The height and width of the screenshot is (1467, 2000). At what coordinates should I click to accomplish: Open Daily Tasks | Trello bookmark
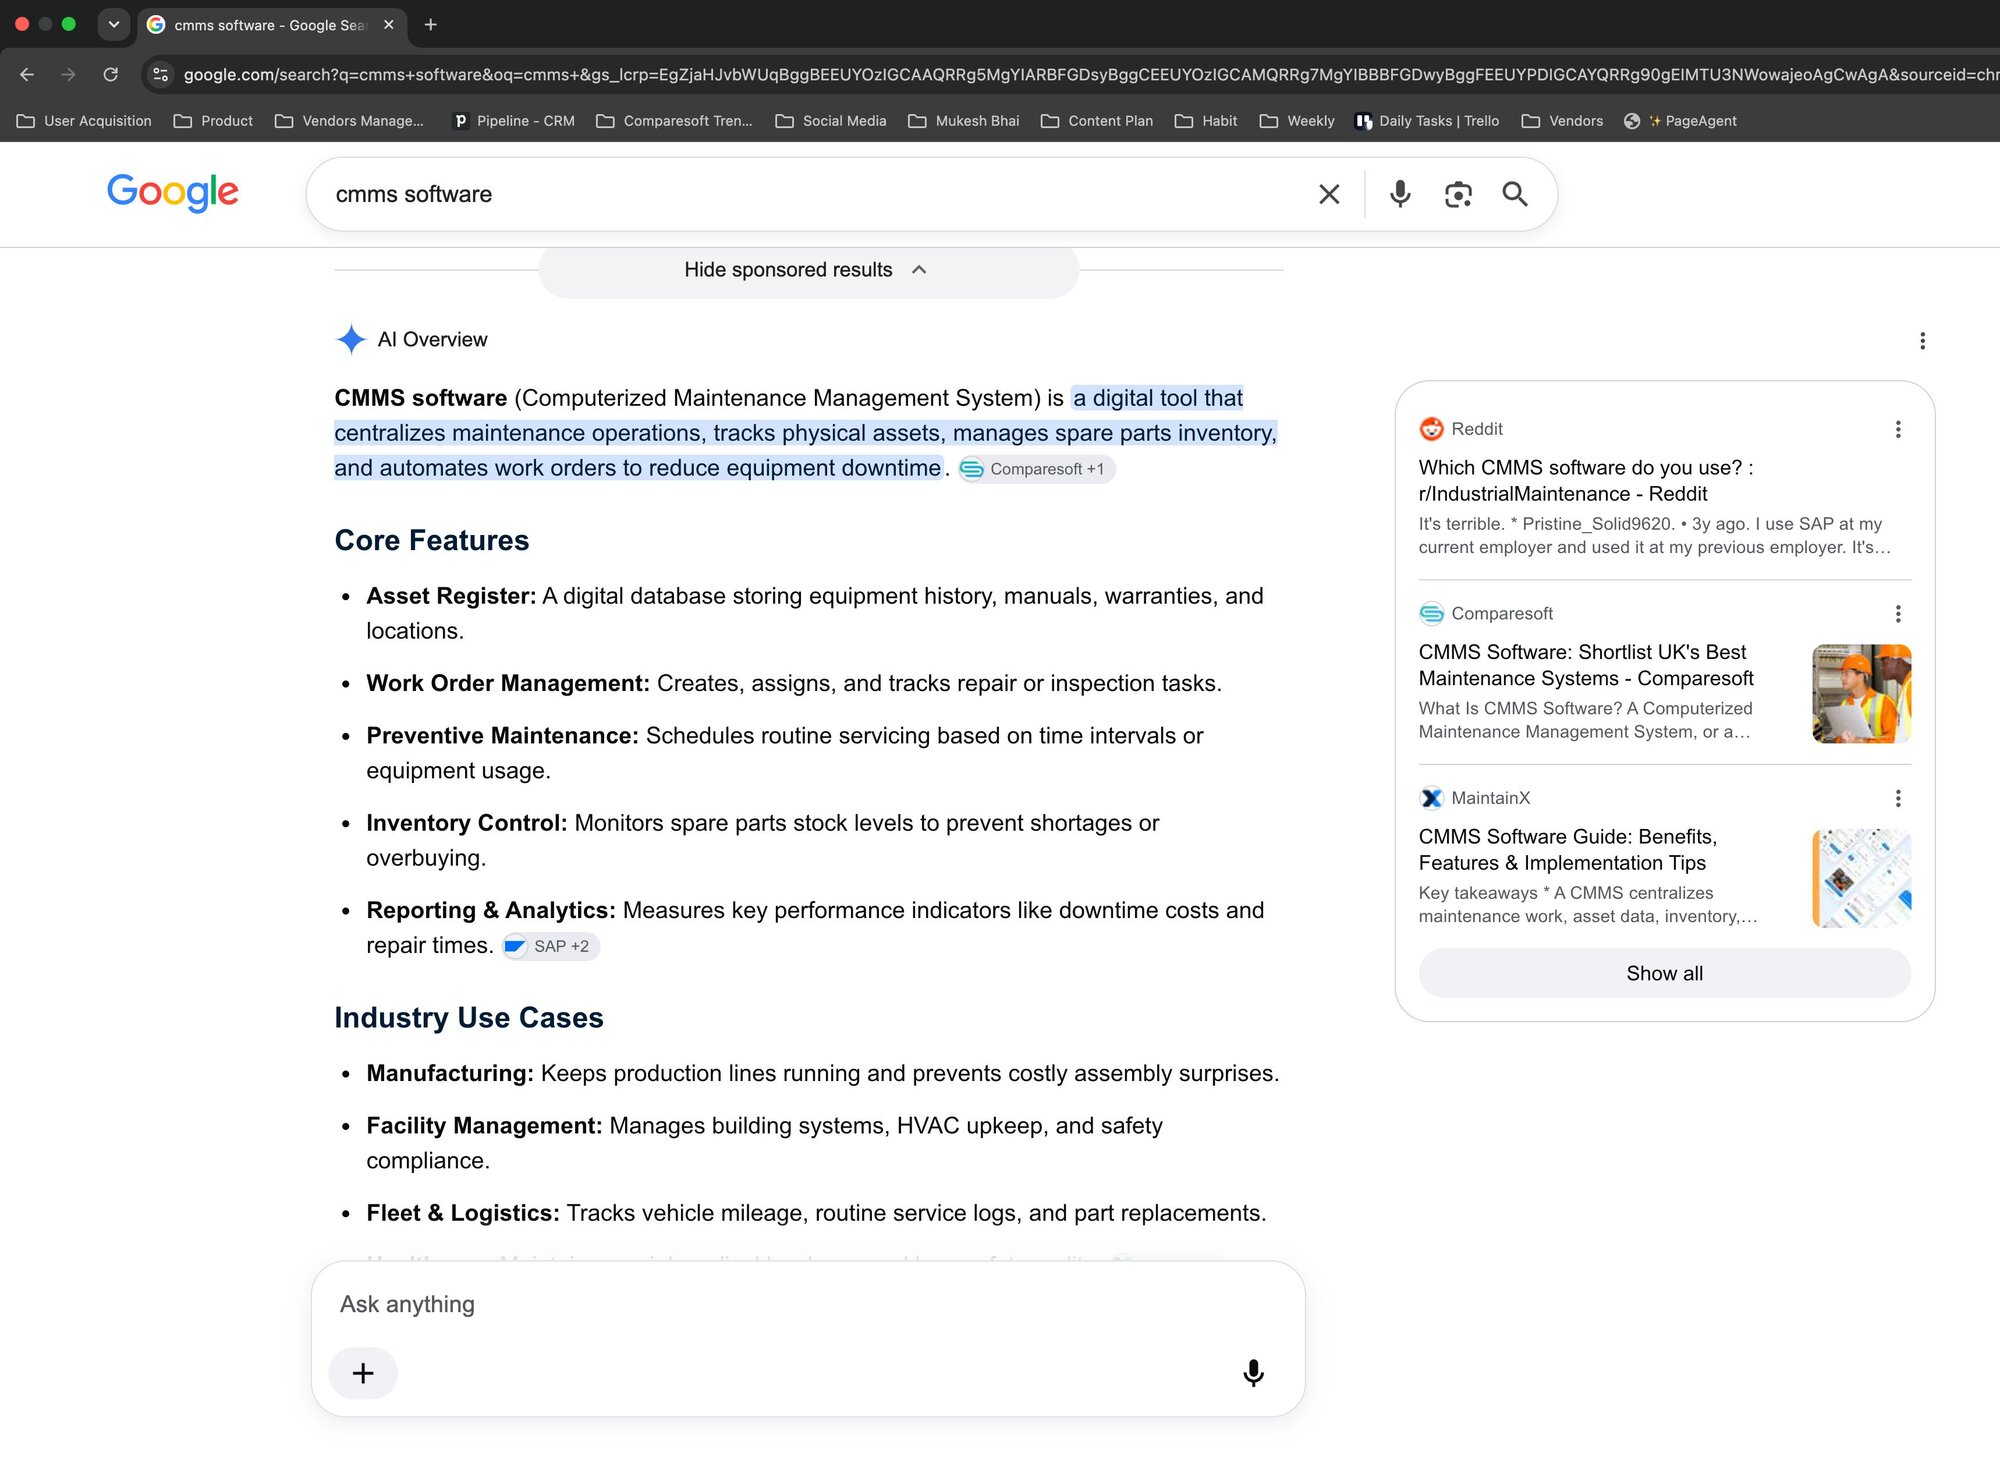click(x=1427, y=121)
